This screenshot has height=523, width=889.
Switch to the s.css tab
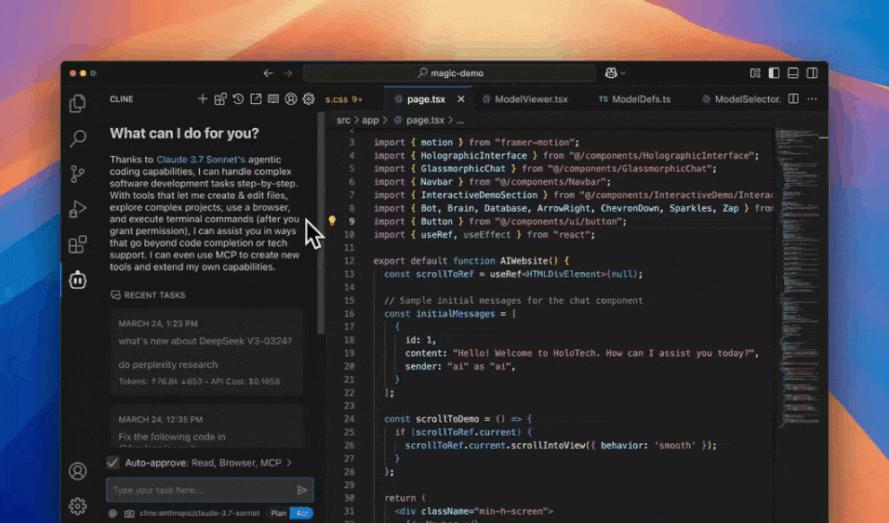pos(344,99)
